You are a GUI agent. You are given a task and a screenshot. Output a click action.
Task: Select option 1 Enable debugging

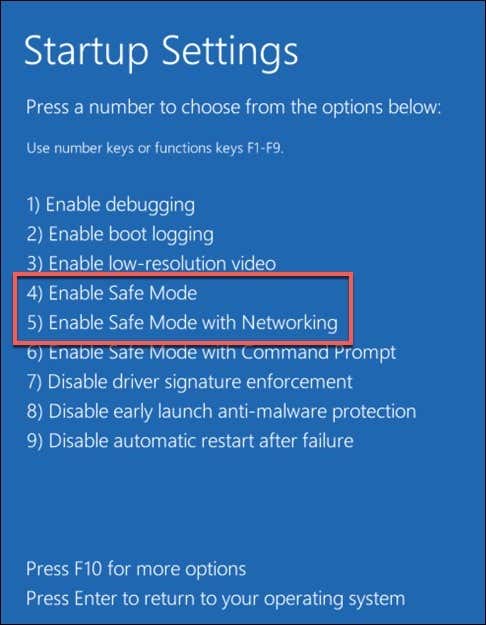(111, 205)
